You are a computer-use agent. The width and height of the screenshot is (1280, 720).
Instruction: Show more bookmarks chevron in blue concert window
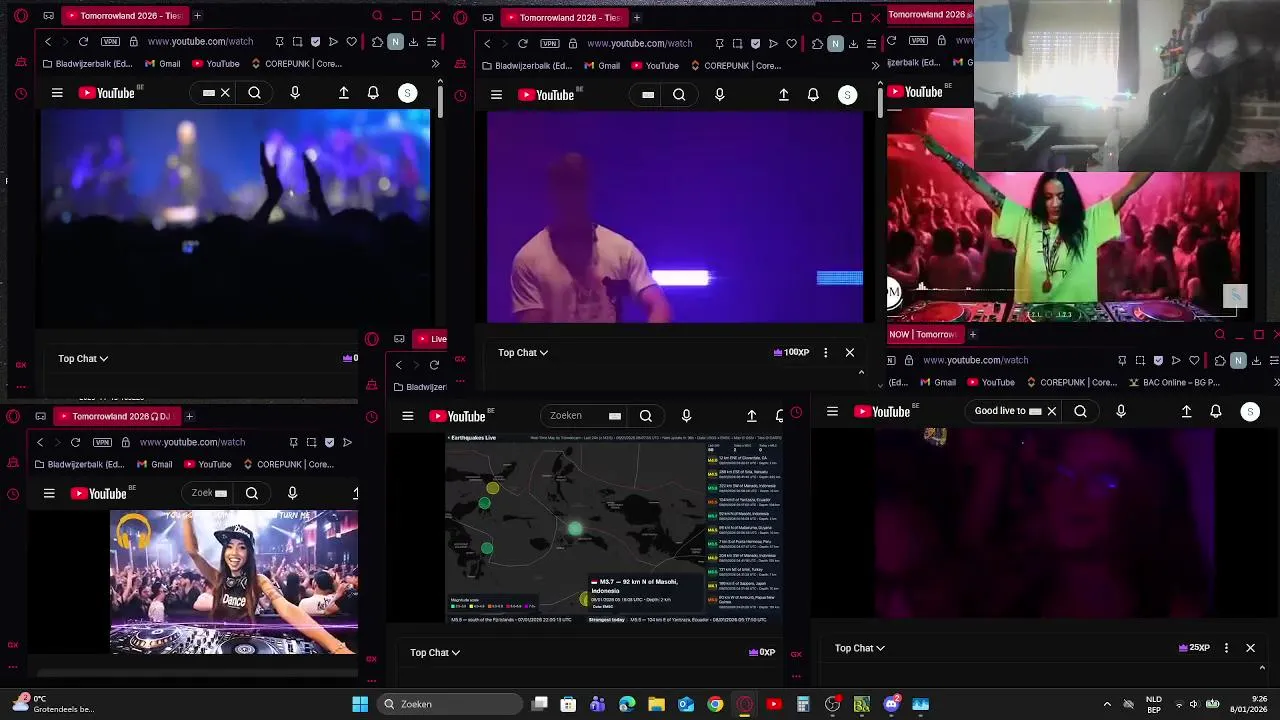point(435,64)
